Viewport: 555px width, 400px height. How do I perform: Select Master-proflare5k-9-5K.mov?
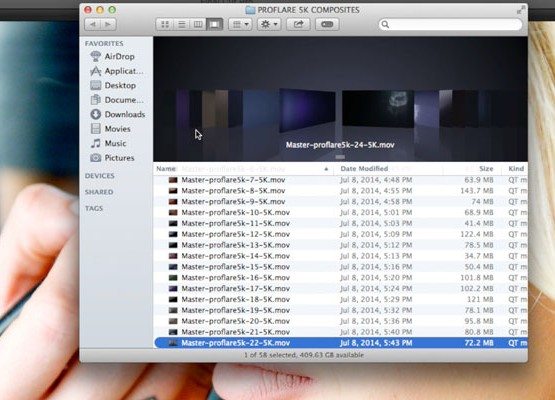point(341,201)
